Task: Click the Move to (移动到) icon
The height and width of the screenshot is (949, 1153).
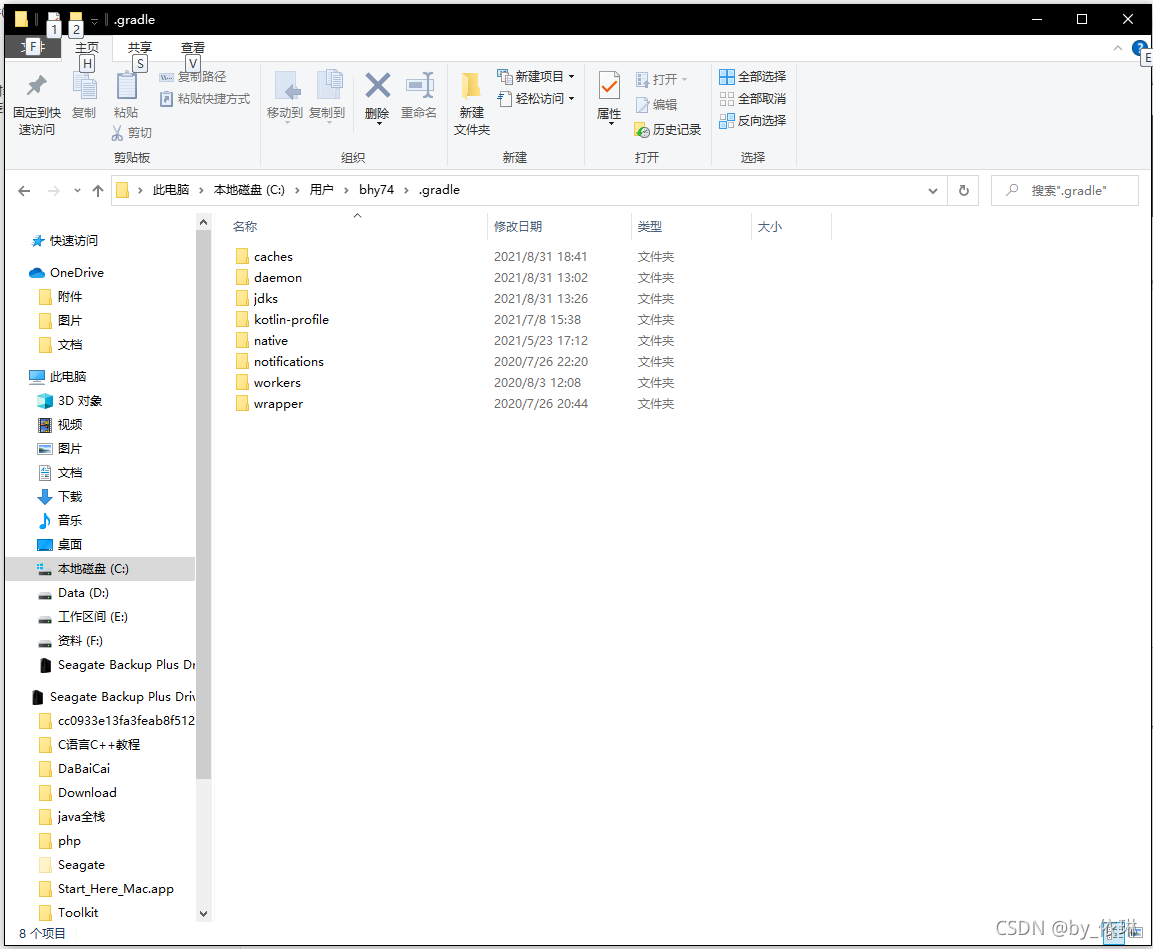Action: coord(285,88)
